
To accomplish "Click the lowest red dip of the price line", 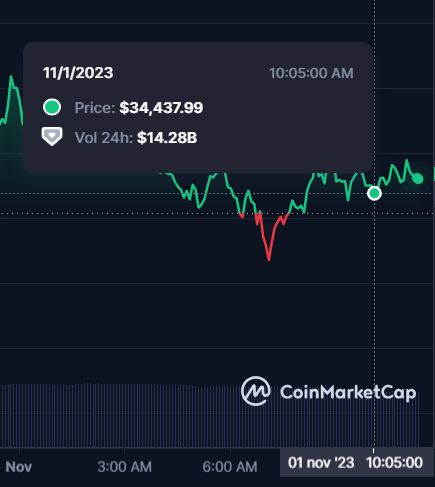I will click(269, 258).
